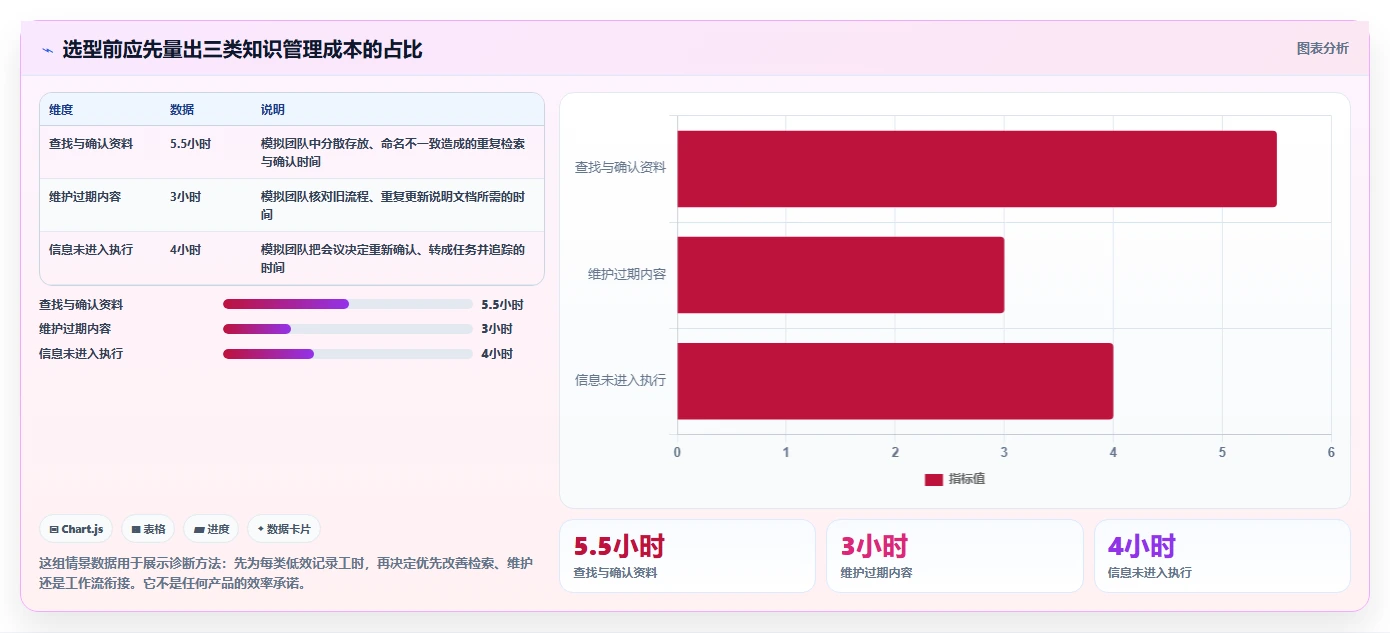1390x633 pixels.
Task: Click the title 选型前应先量出三类知识管理成本的占比
Action: [x=242, y=49]
